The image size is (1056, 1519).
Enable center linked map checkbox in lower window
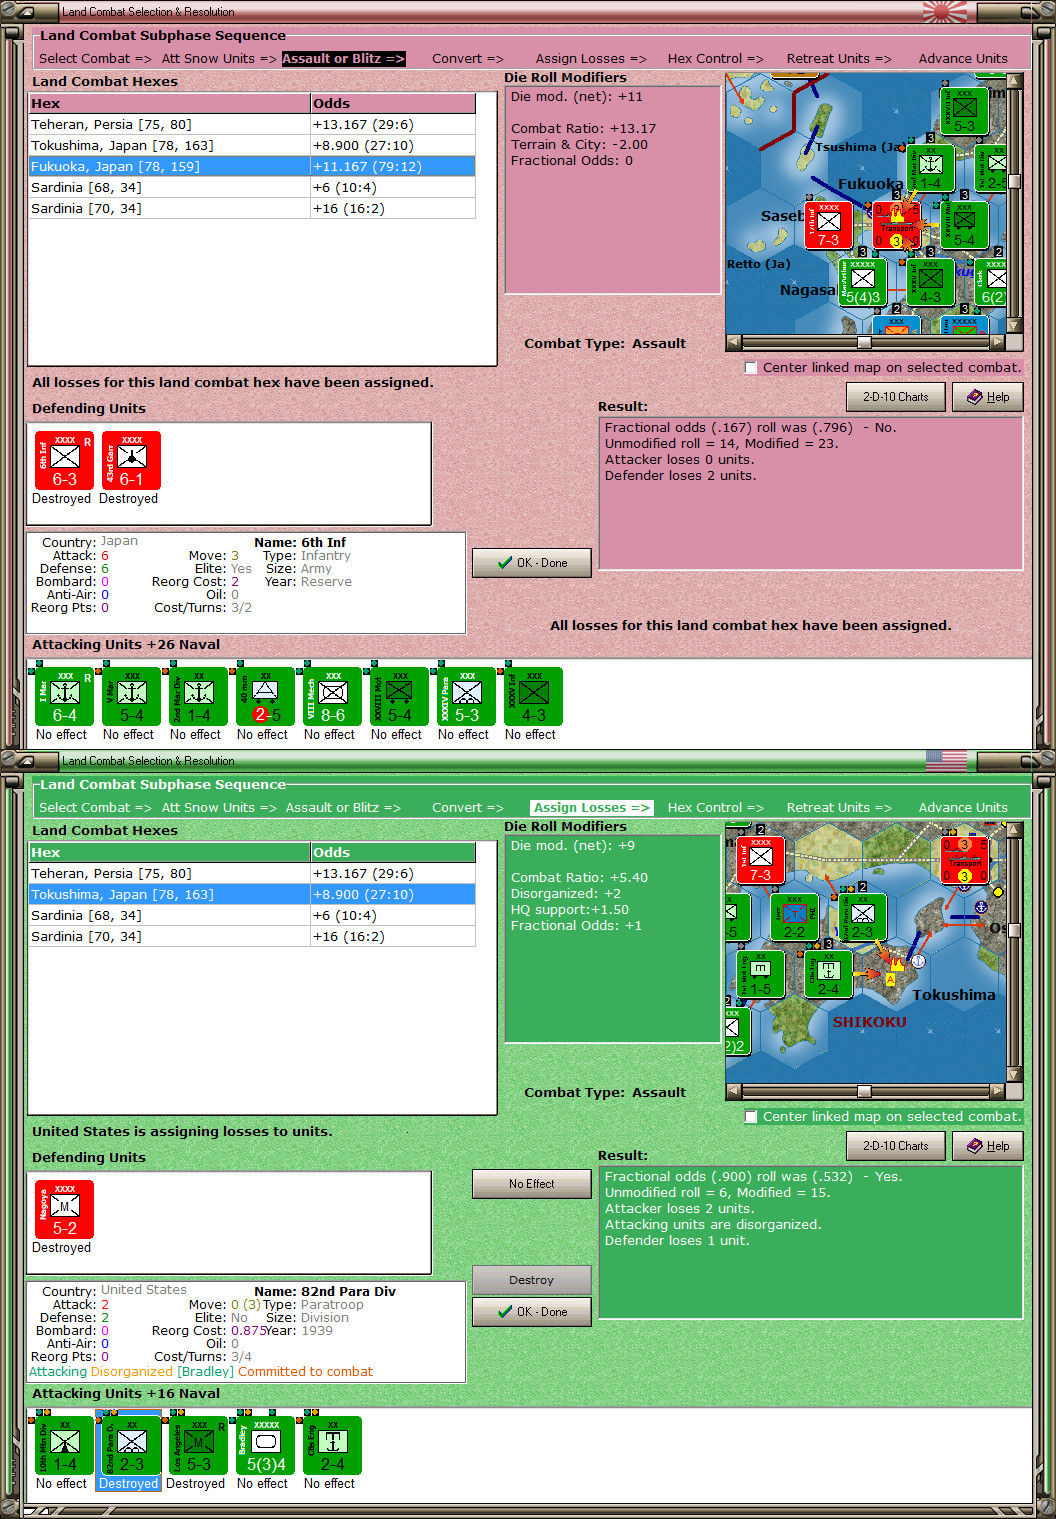click(x=751, y=1117)
